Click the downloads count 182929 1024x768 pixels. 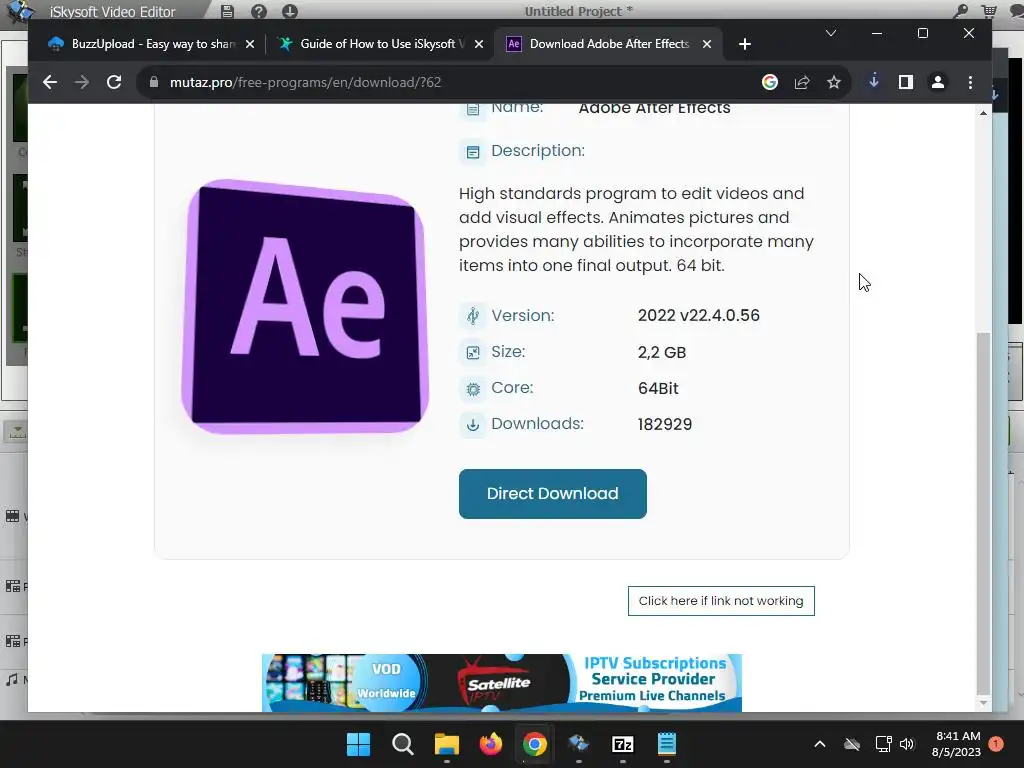(x=665, y=424)
